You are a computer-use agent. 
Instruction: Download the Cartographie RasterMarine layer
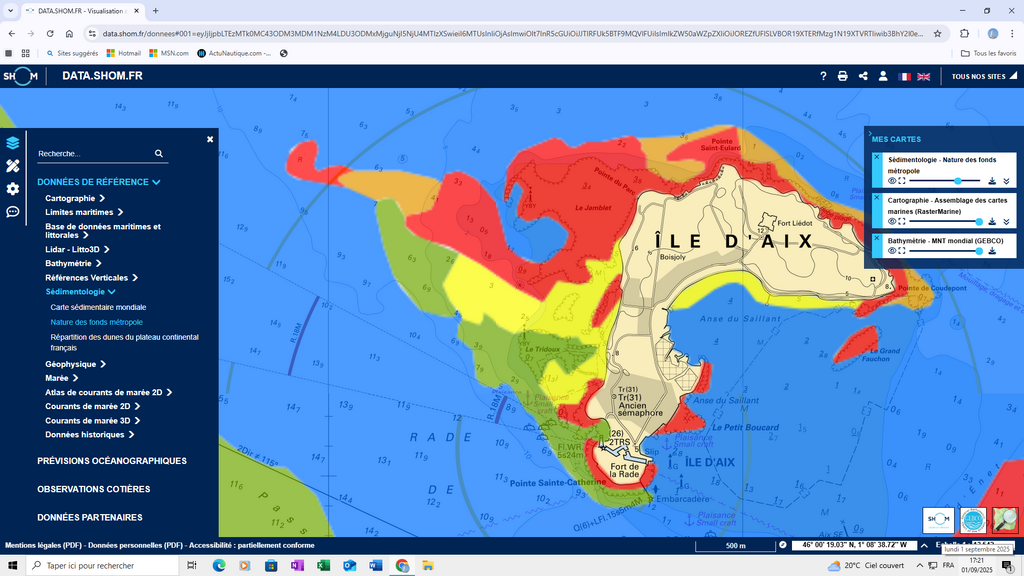(992, 221)
